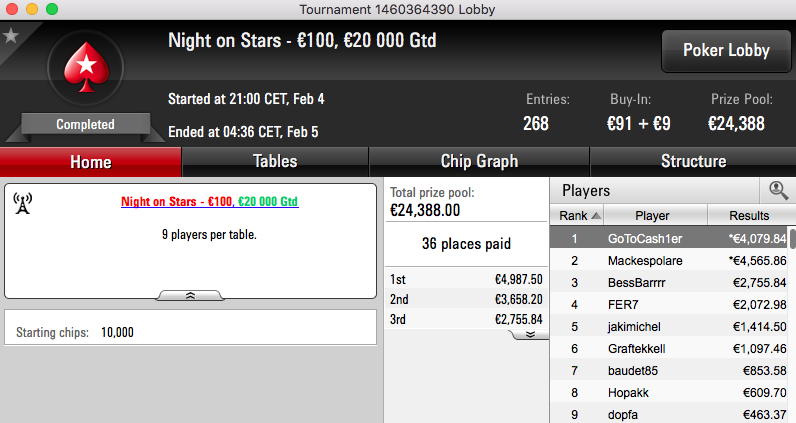Click the favorite star icon
Screen dimensions: 796x423
click(11, 36)
